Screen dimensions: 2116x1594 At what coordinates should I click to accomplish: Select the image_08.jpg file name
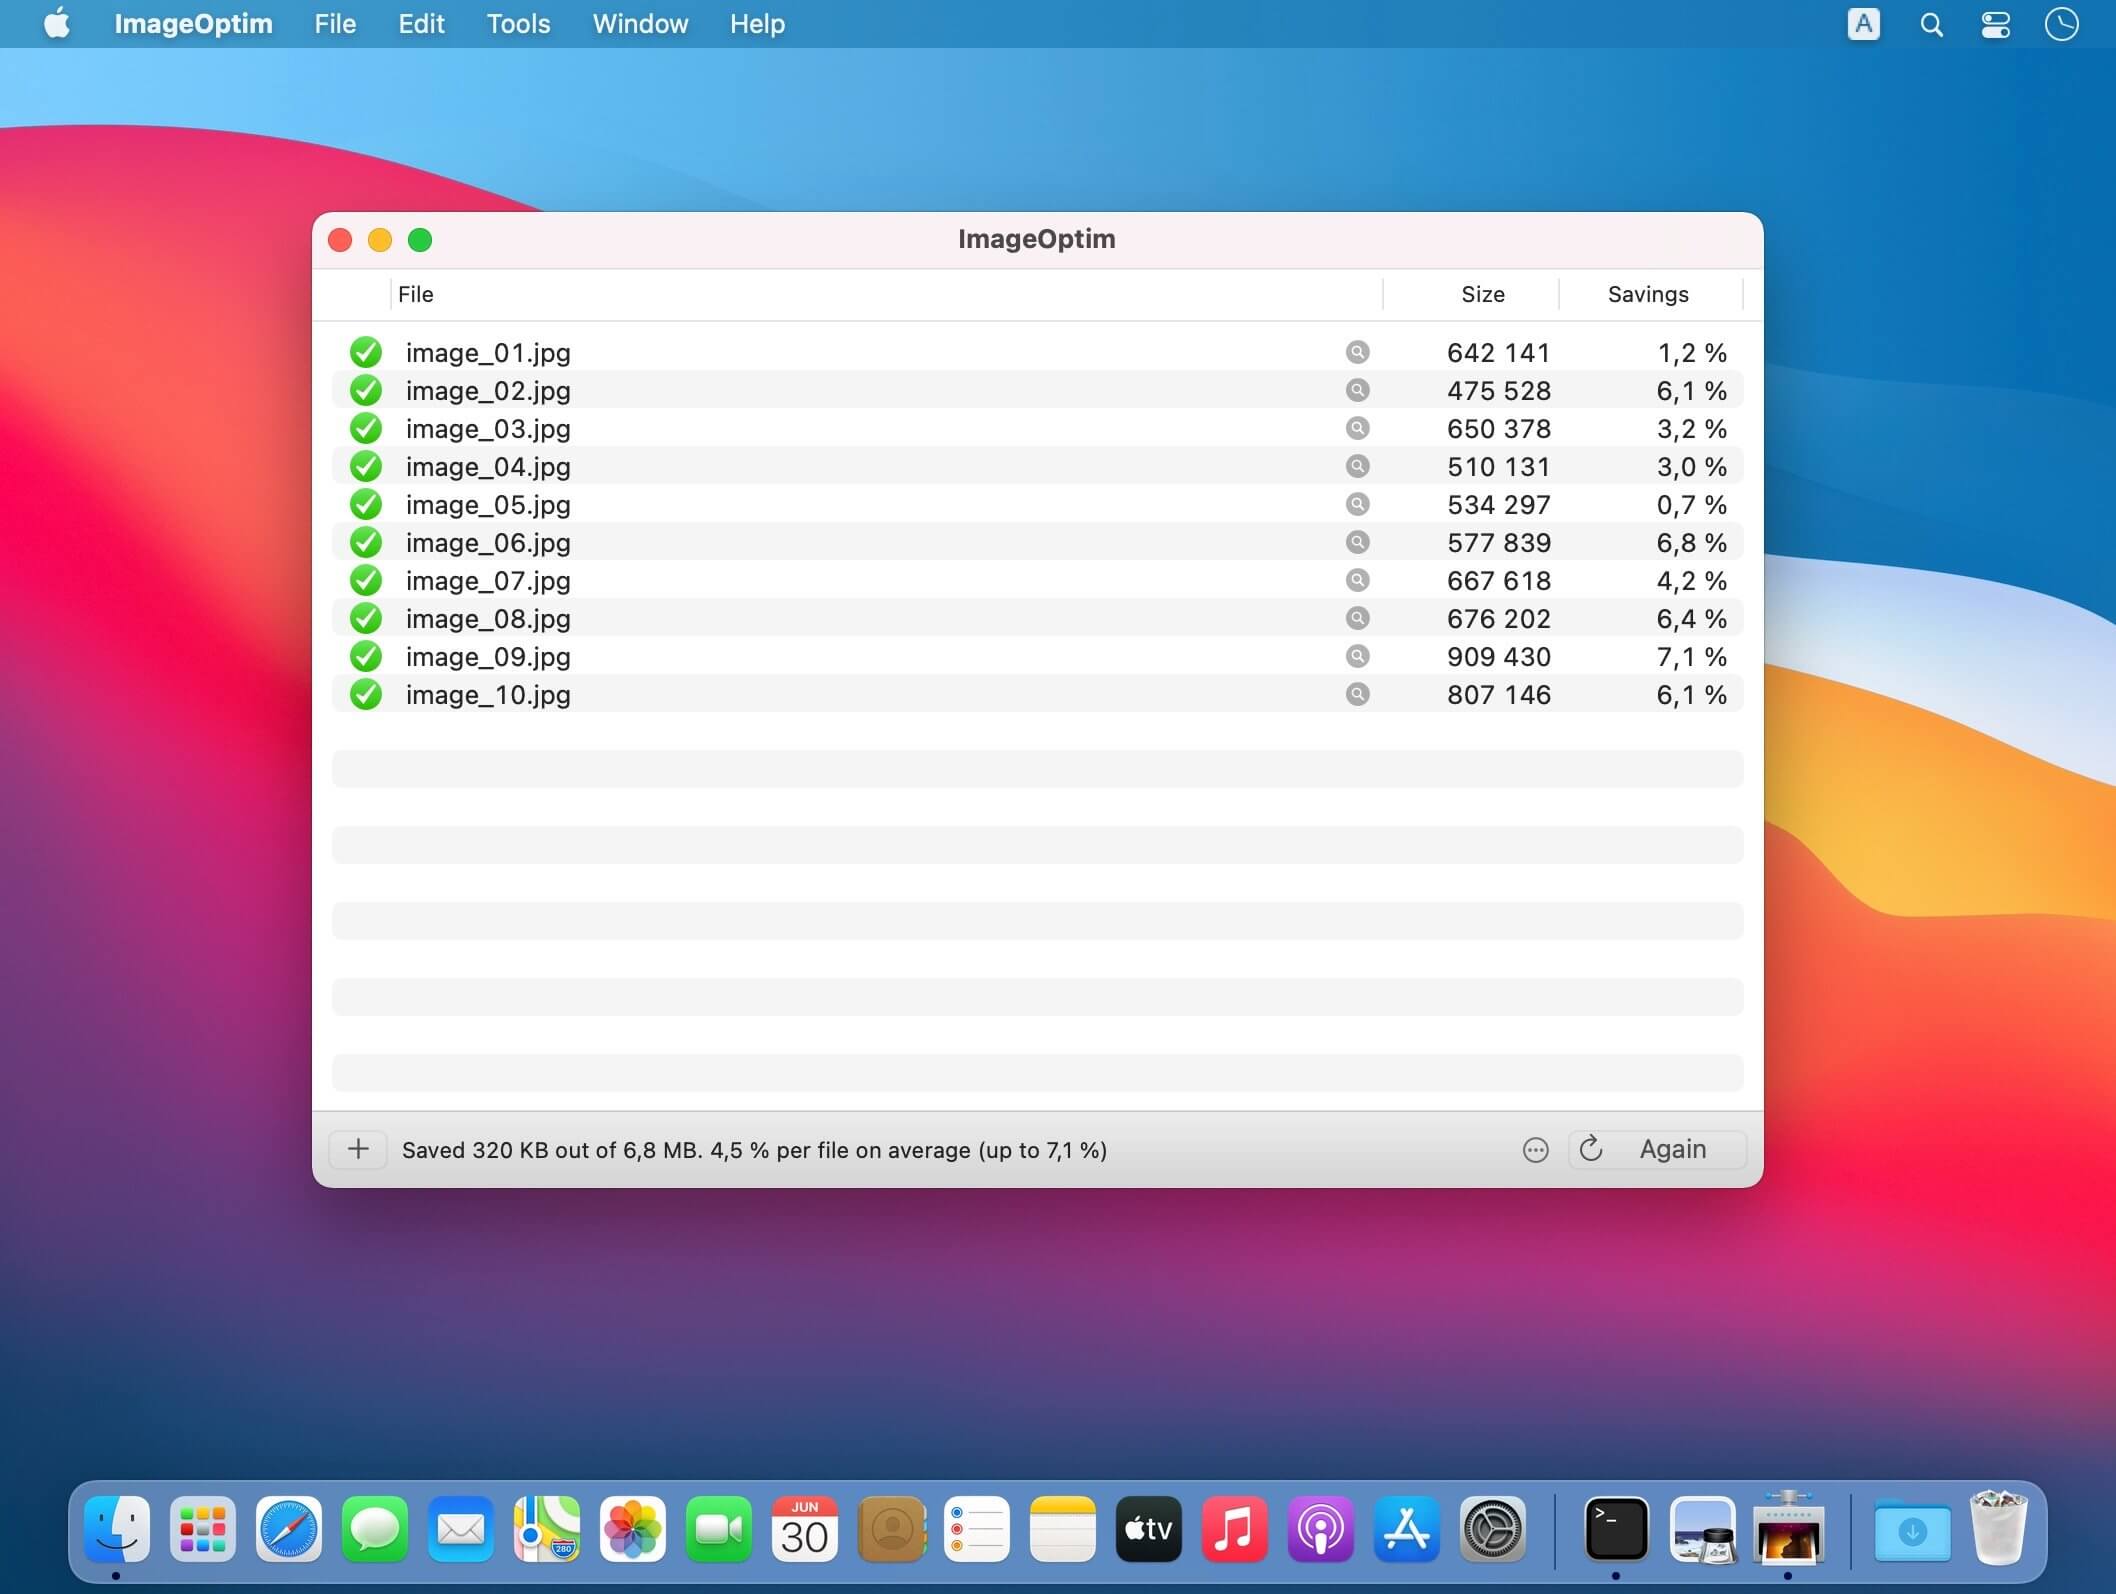(x=488, y=619)
